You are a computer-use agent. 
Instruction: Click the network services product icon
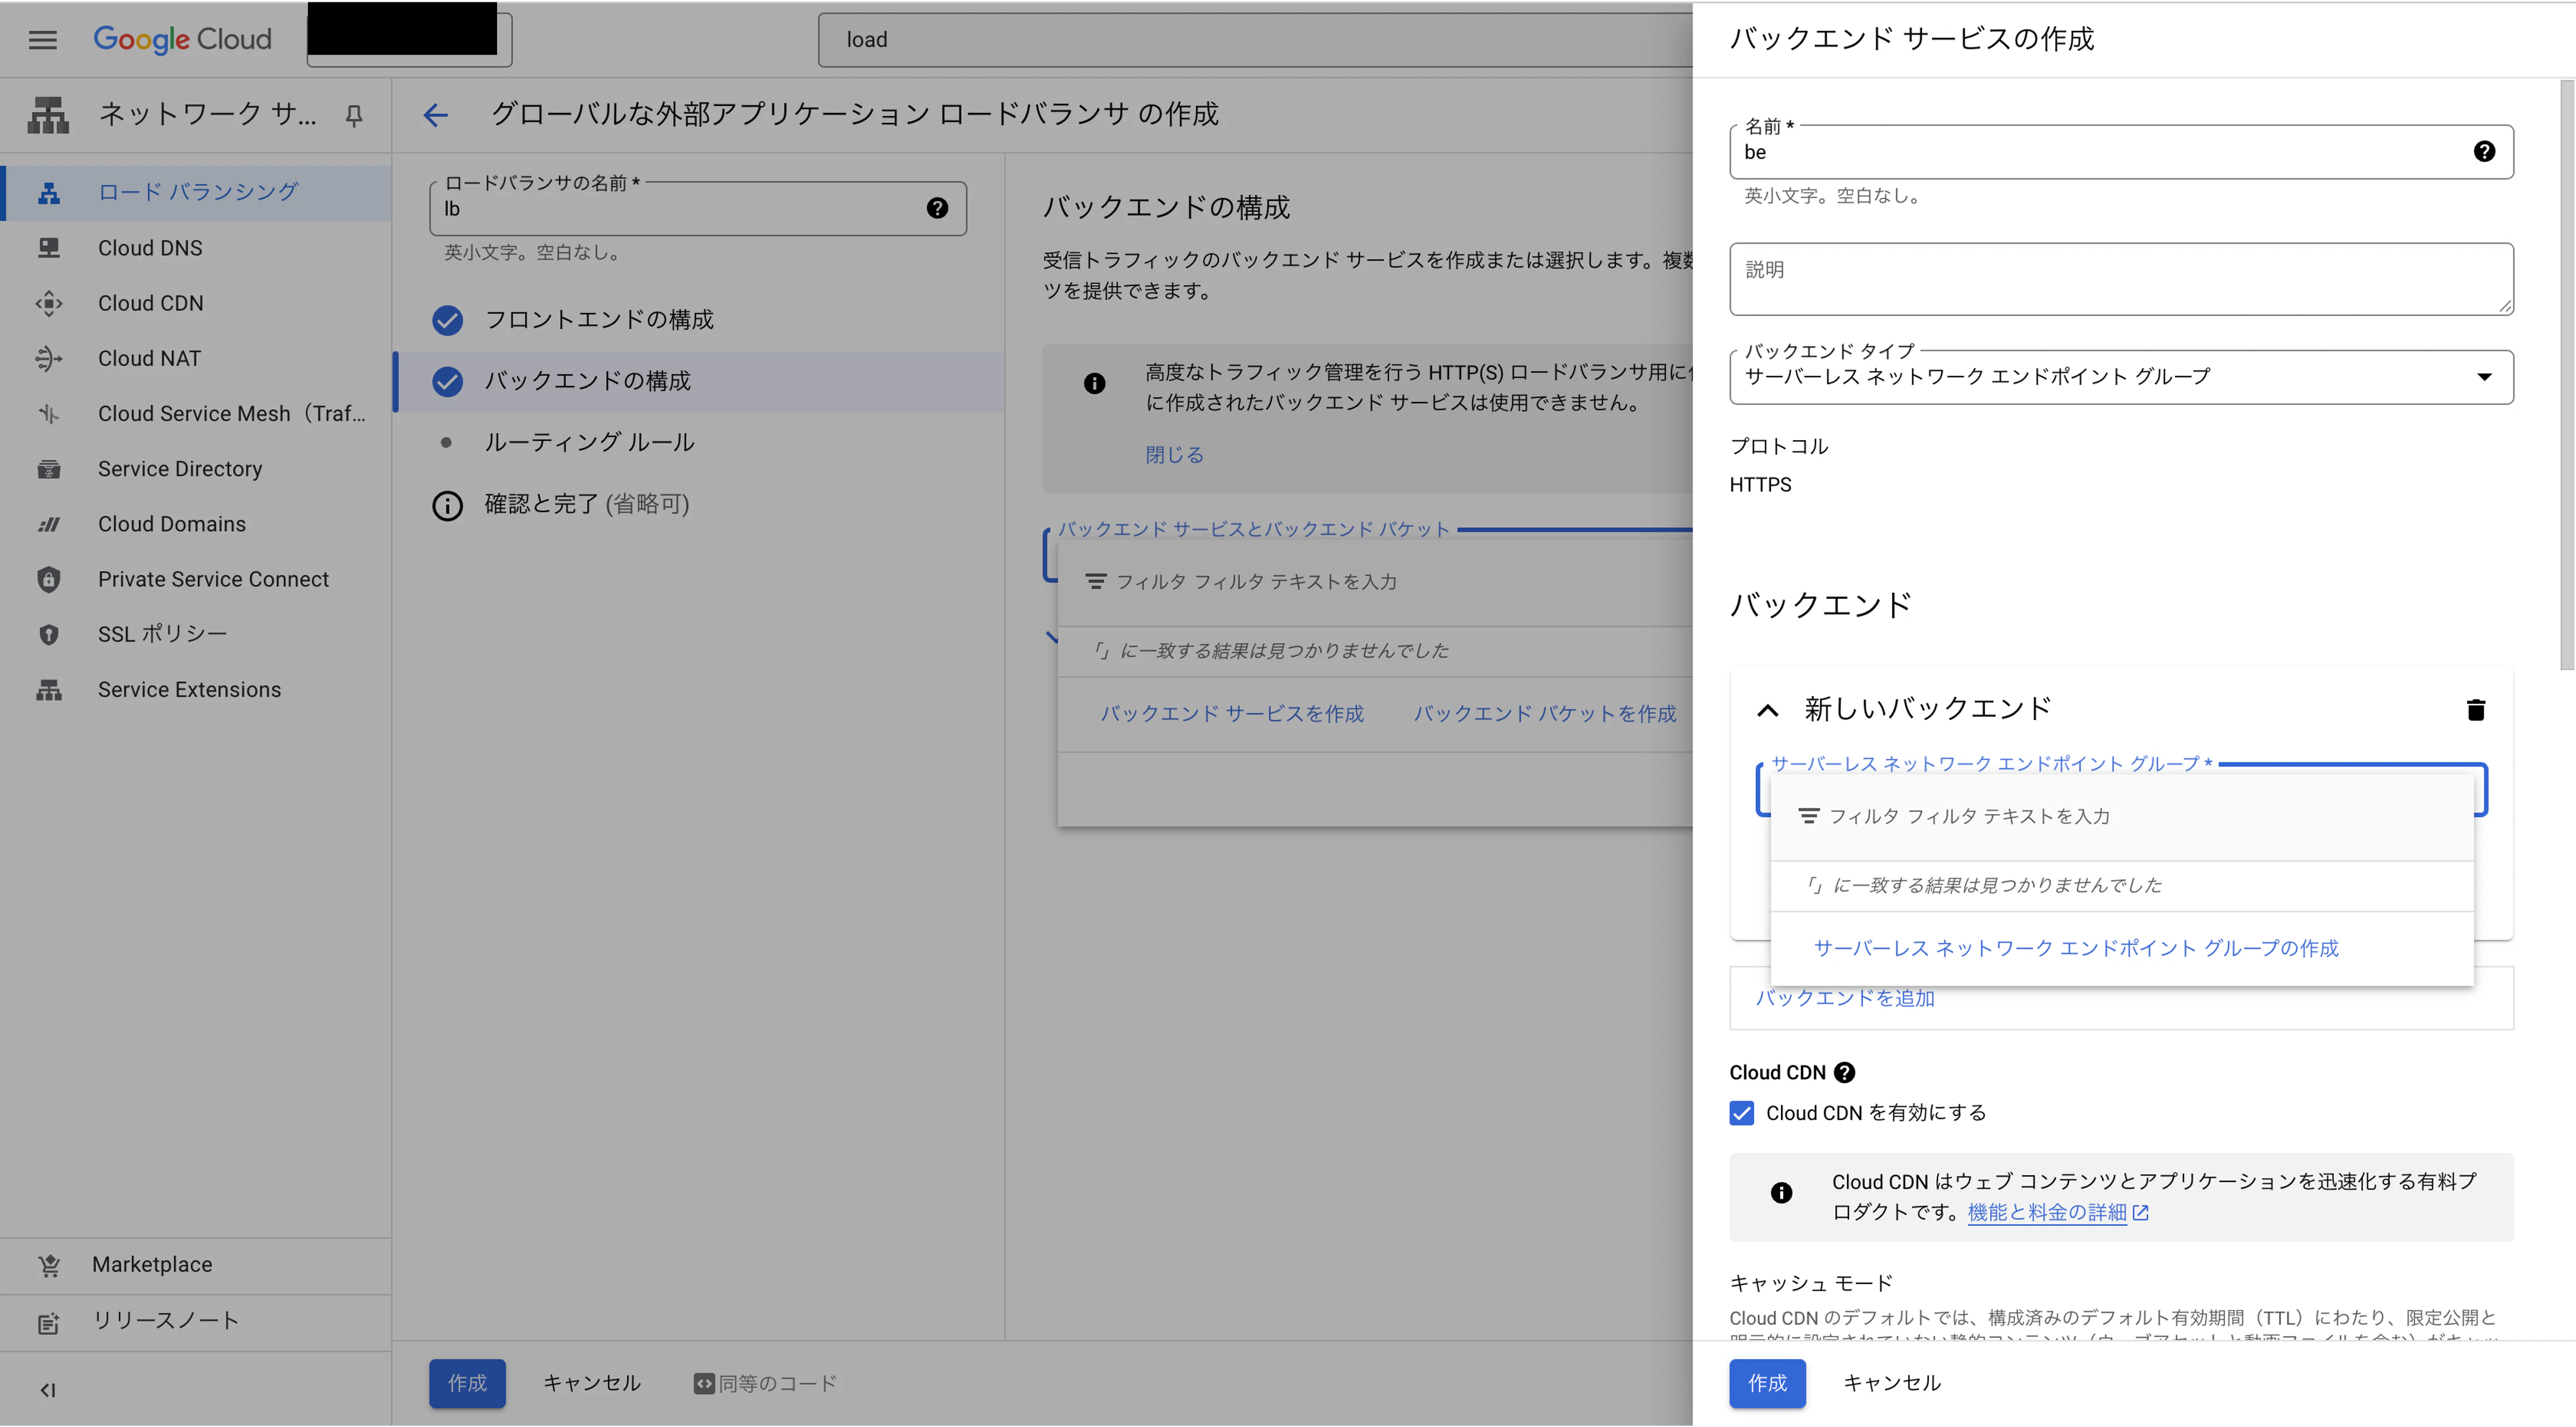point(48,115)
